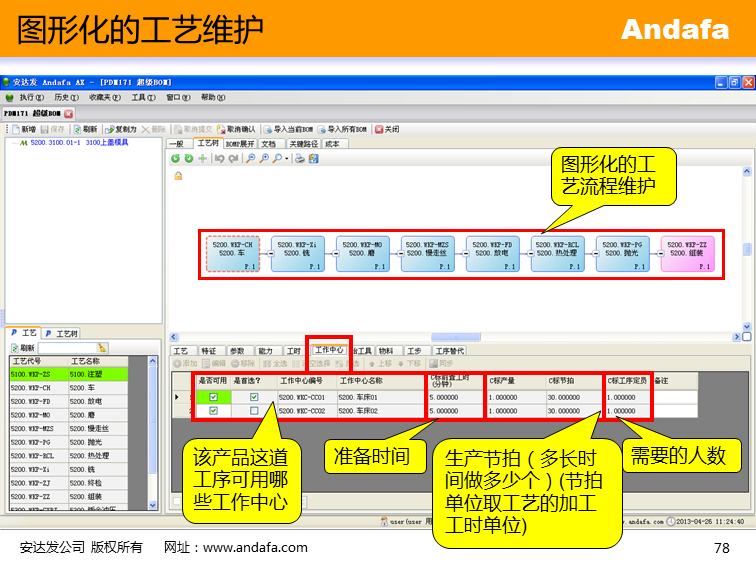Toggle 是否首选 checkbox for 5200.WKC-CC02
Screen dimensions: 756x567
click(253, 411)
